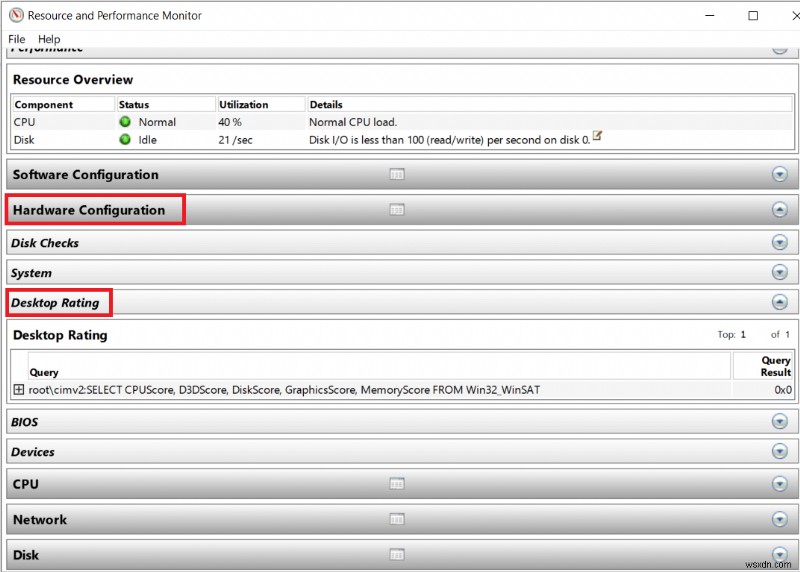Maximize the Resource and Performance Monitor window
The image size is (800, 572).
[x=753, y=15]
